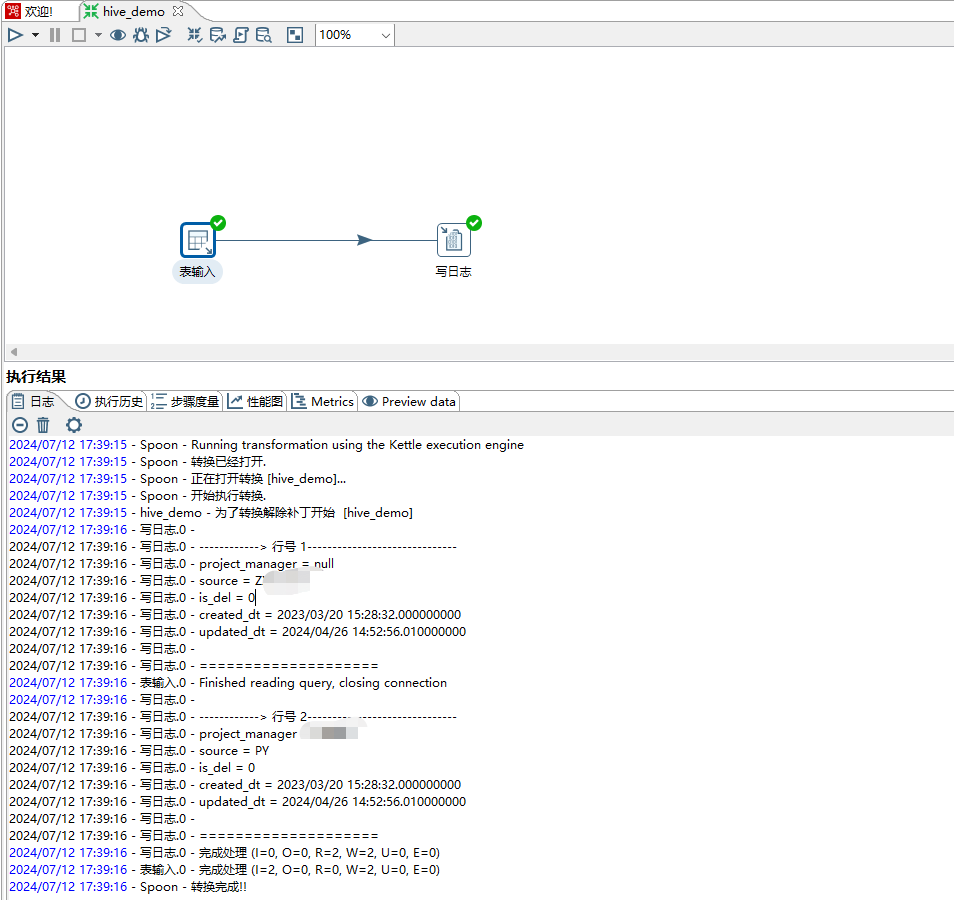Image resolution: width=954 pixels, height=900 pixels.
Task: Preview the transformation with the eye icon
Action: [x=117, y=35]
